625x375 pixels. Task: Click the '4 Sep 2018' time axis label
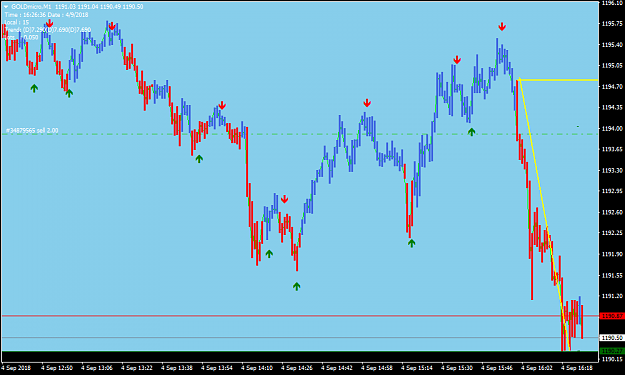[16, 367]
